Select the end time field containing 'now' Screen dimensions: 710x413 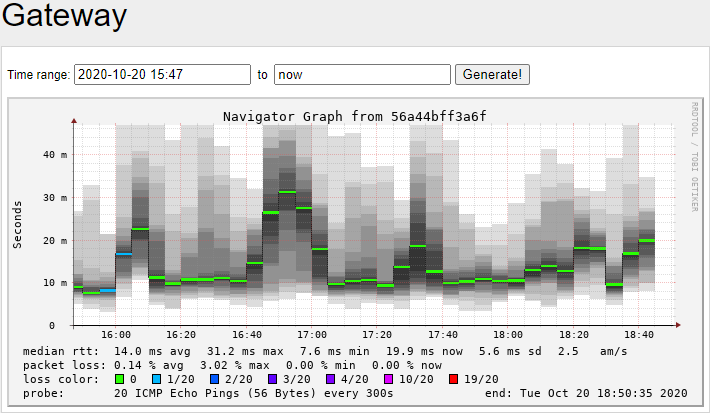[362, 74]
